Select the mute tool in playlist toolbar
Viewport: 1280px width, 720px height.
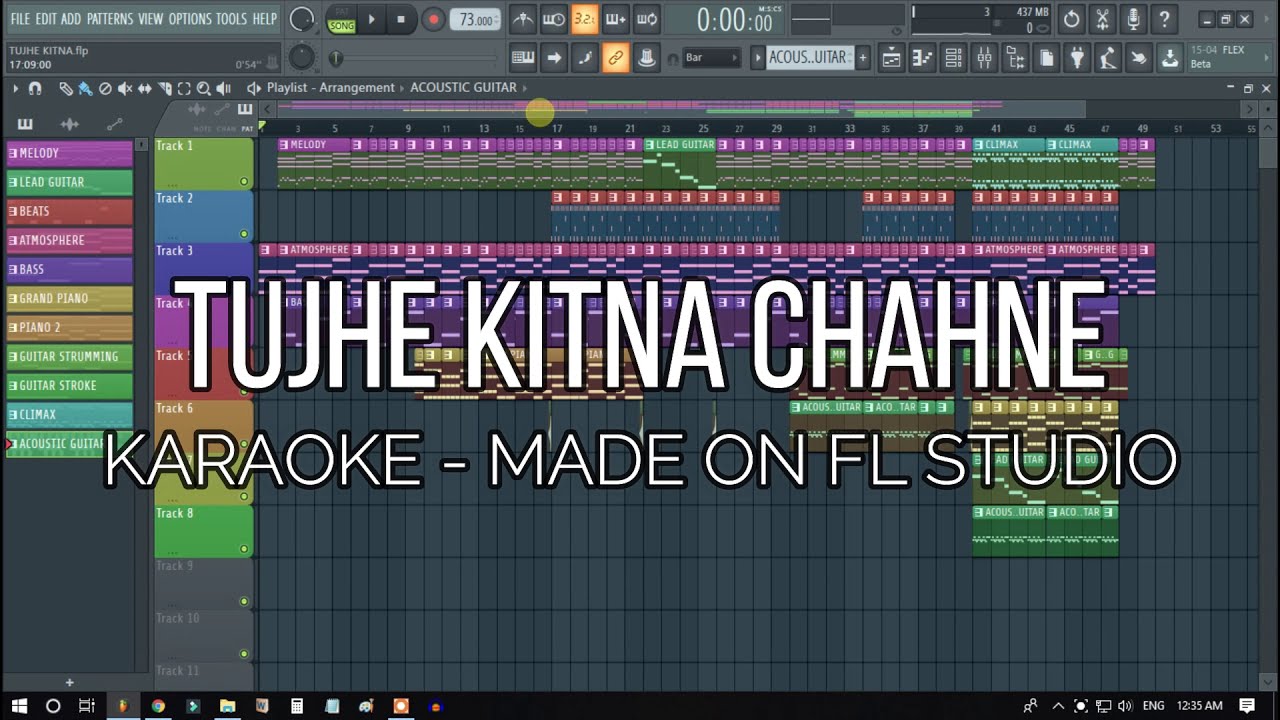tap(125, 88)
